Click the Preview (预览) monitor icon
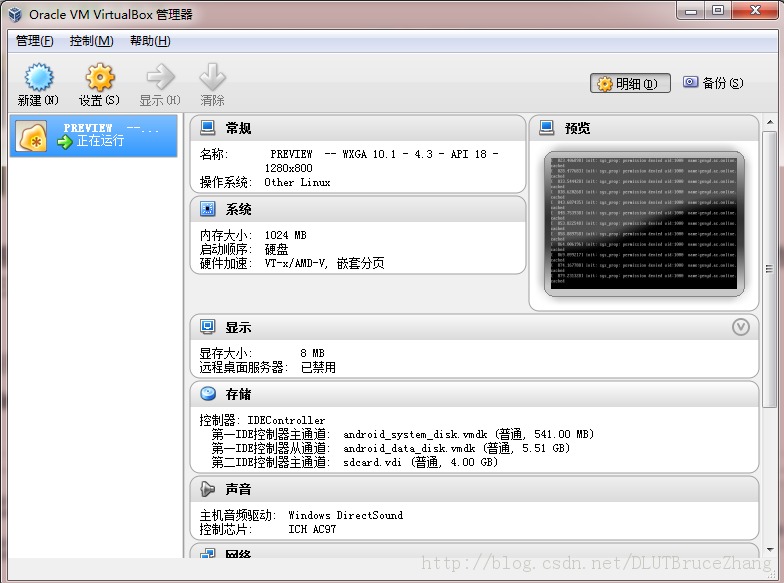Screen dimensions: 784x583 [547, 128]
